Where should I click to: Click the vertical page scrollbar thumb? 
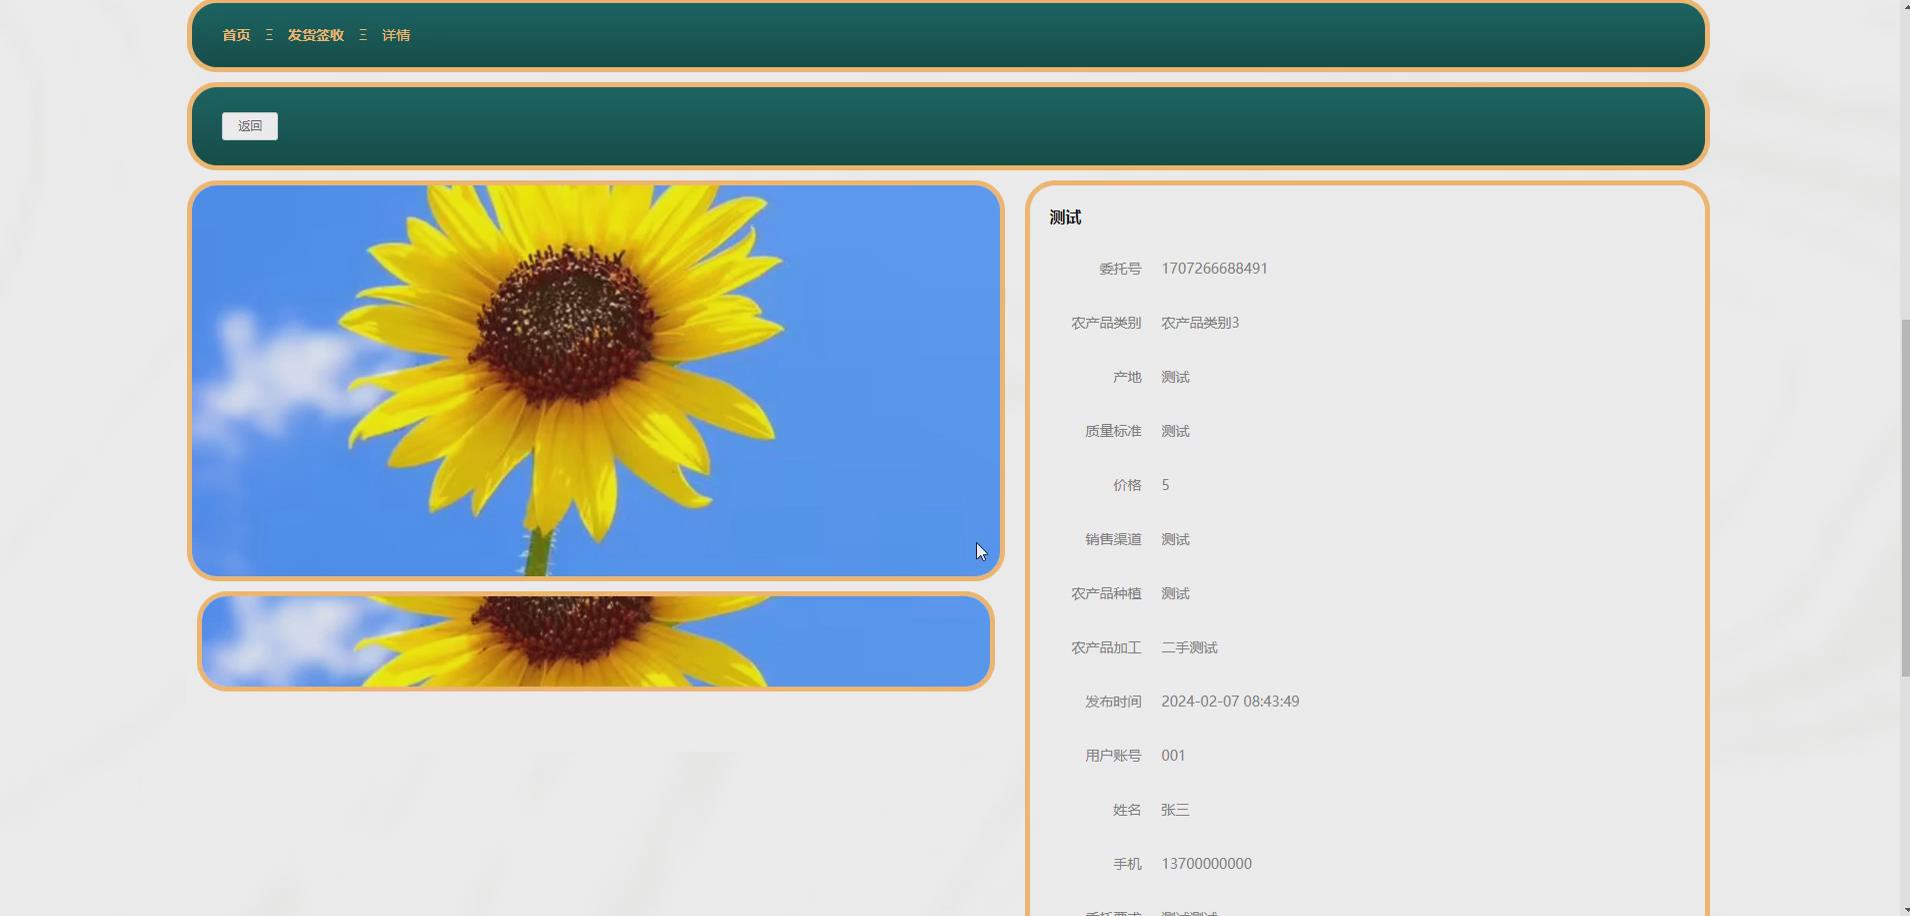tap(1905, 500)
